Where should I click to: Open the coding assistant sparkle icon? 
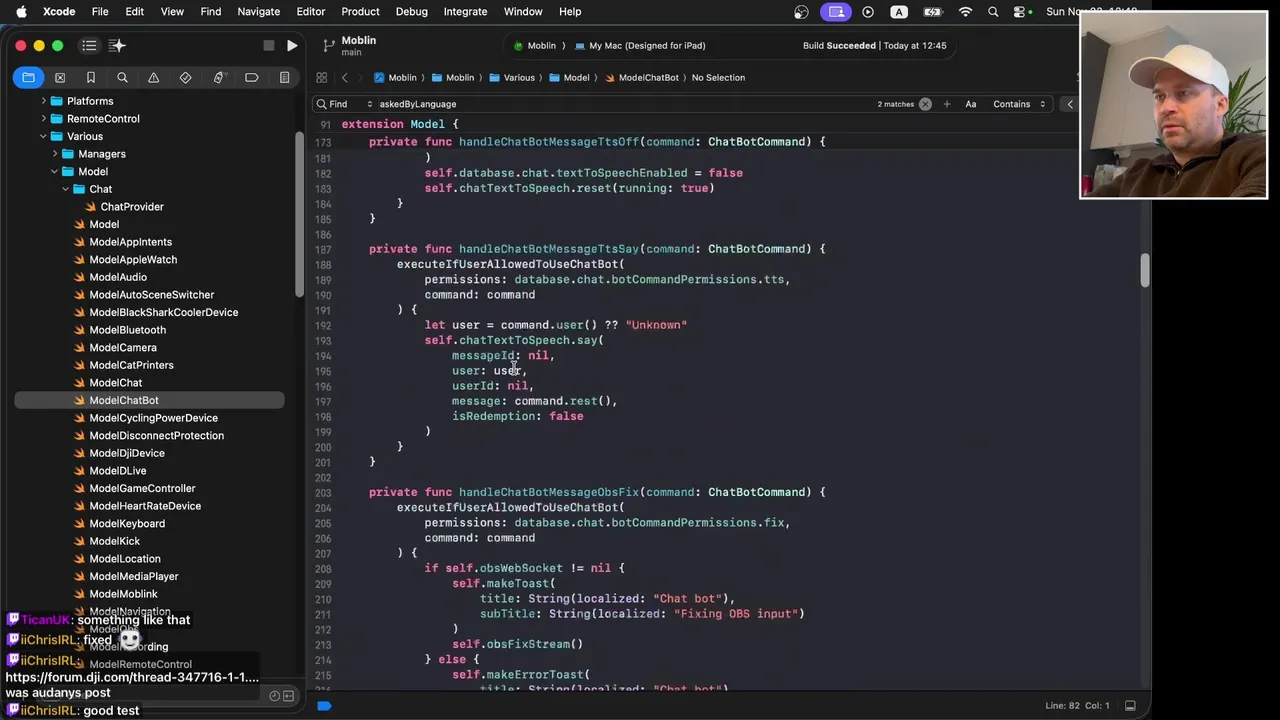click(x=117, y=45)
